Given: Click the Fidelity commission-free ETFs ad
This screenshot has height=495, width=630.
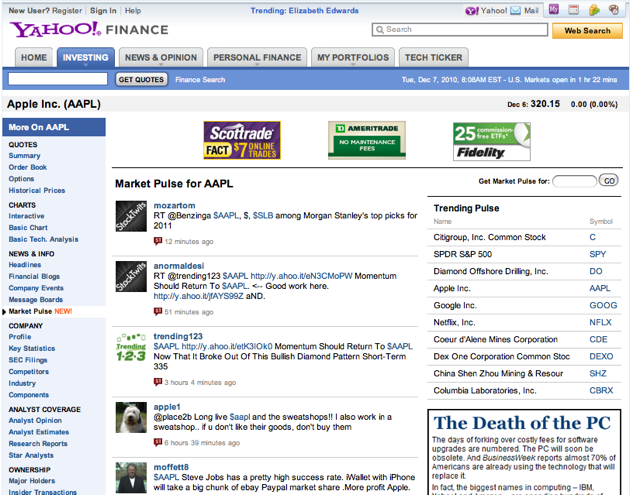Looking at the screenshot, I should pos(492,141).
